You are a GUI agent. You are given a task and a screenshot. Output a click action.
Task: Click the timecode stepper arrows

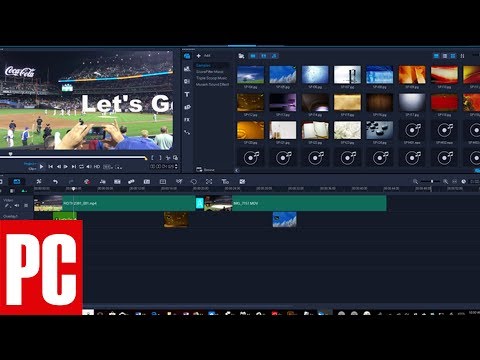click(176, 166)
